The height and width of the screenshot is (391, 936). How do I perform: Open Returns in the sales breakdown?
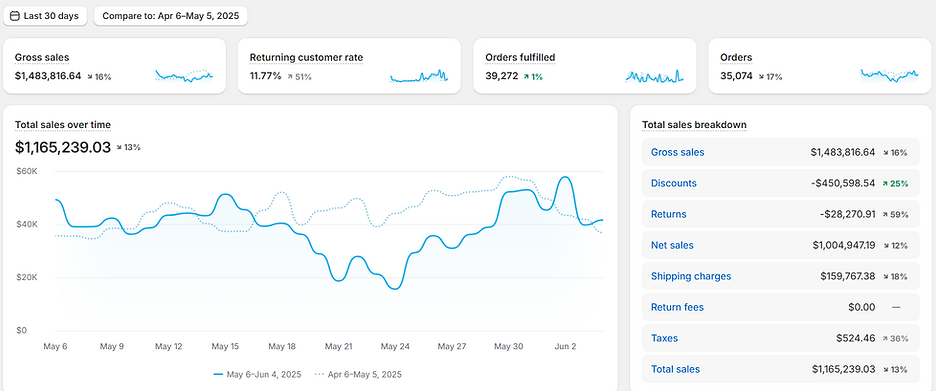(x=669, y=214)
